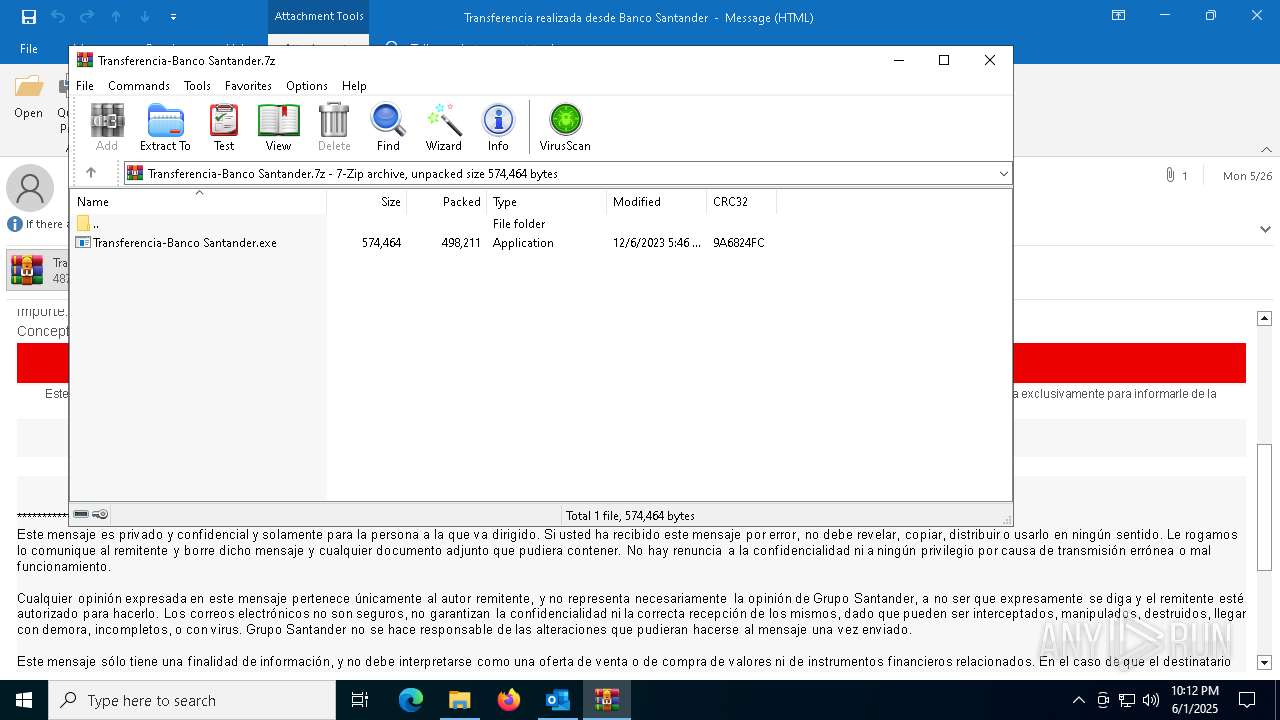Open the Commands menu
Viewport: 1280px width, 720px height.
coord(139,86)
